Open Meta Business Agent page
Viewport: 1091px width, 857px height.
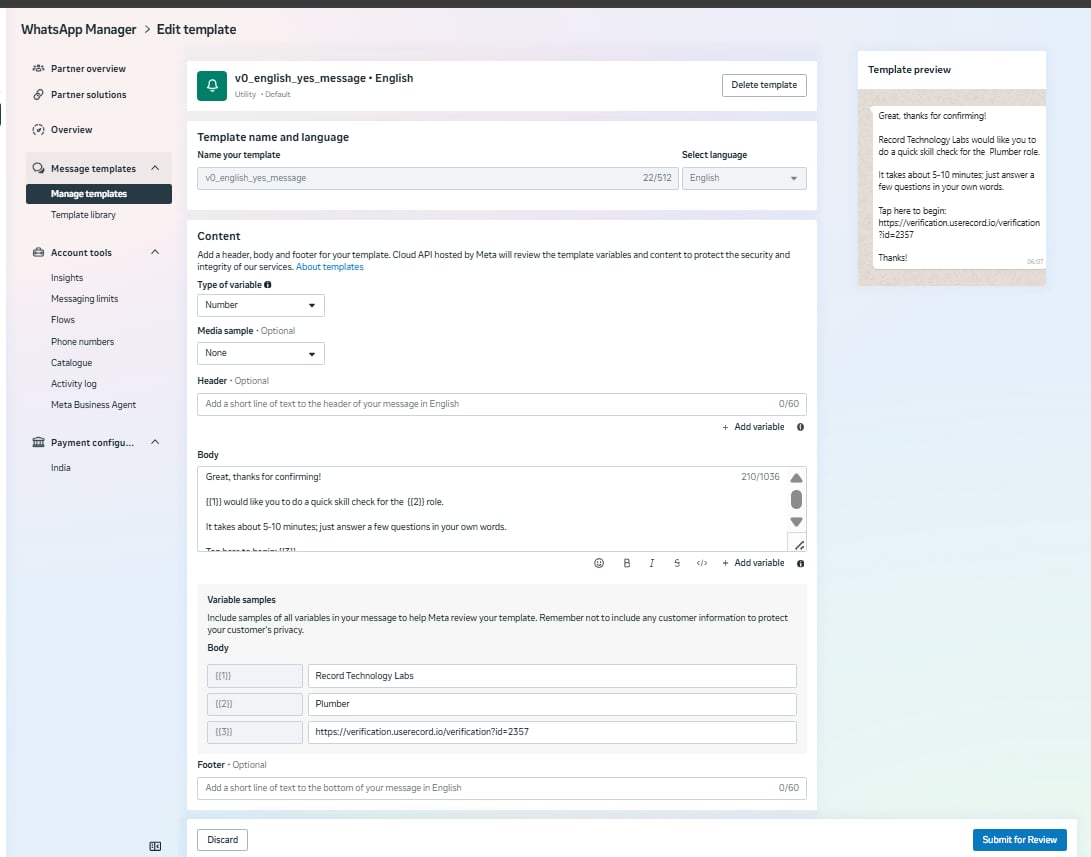pyautogui.click(x=93, y=405)
